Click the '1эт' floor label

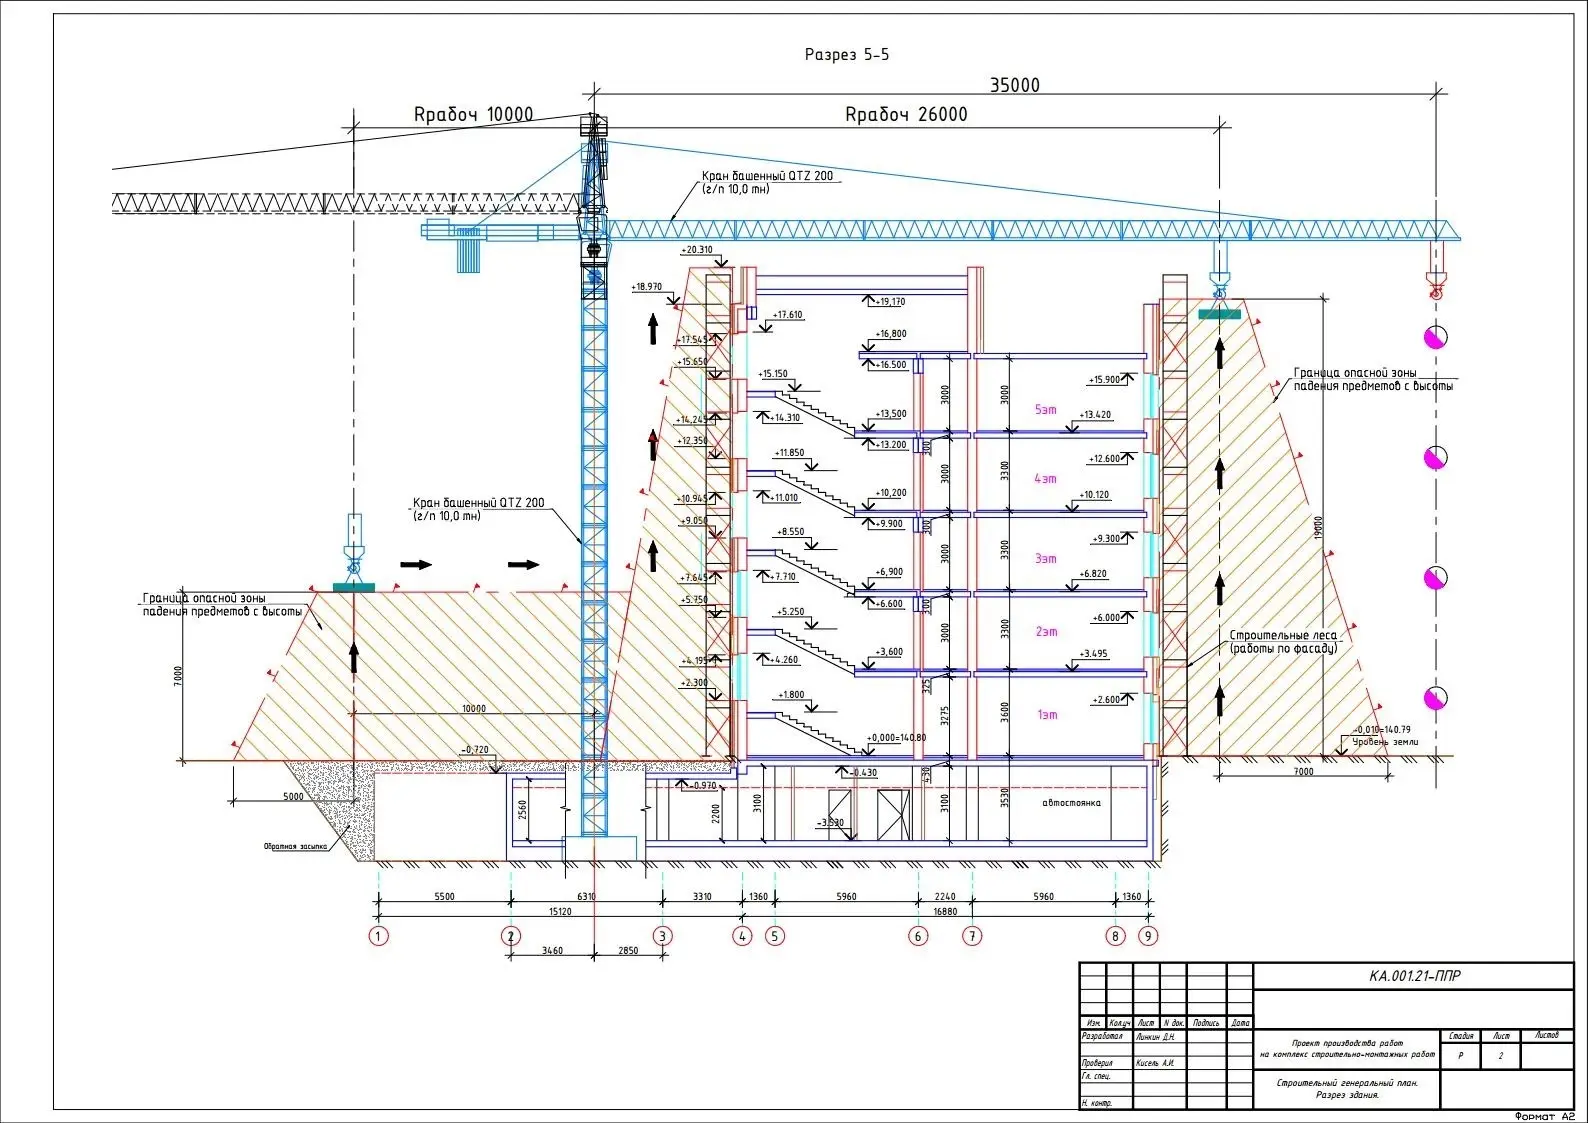[x=1046, y=715]
